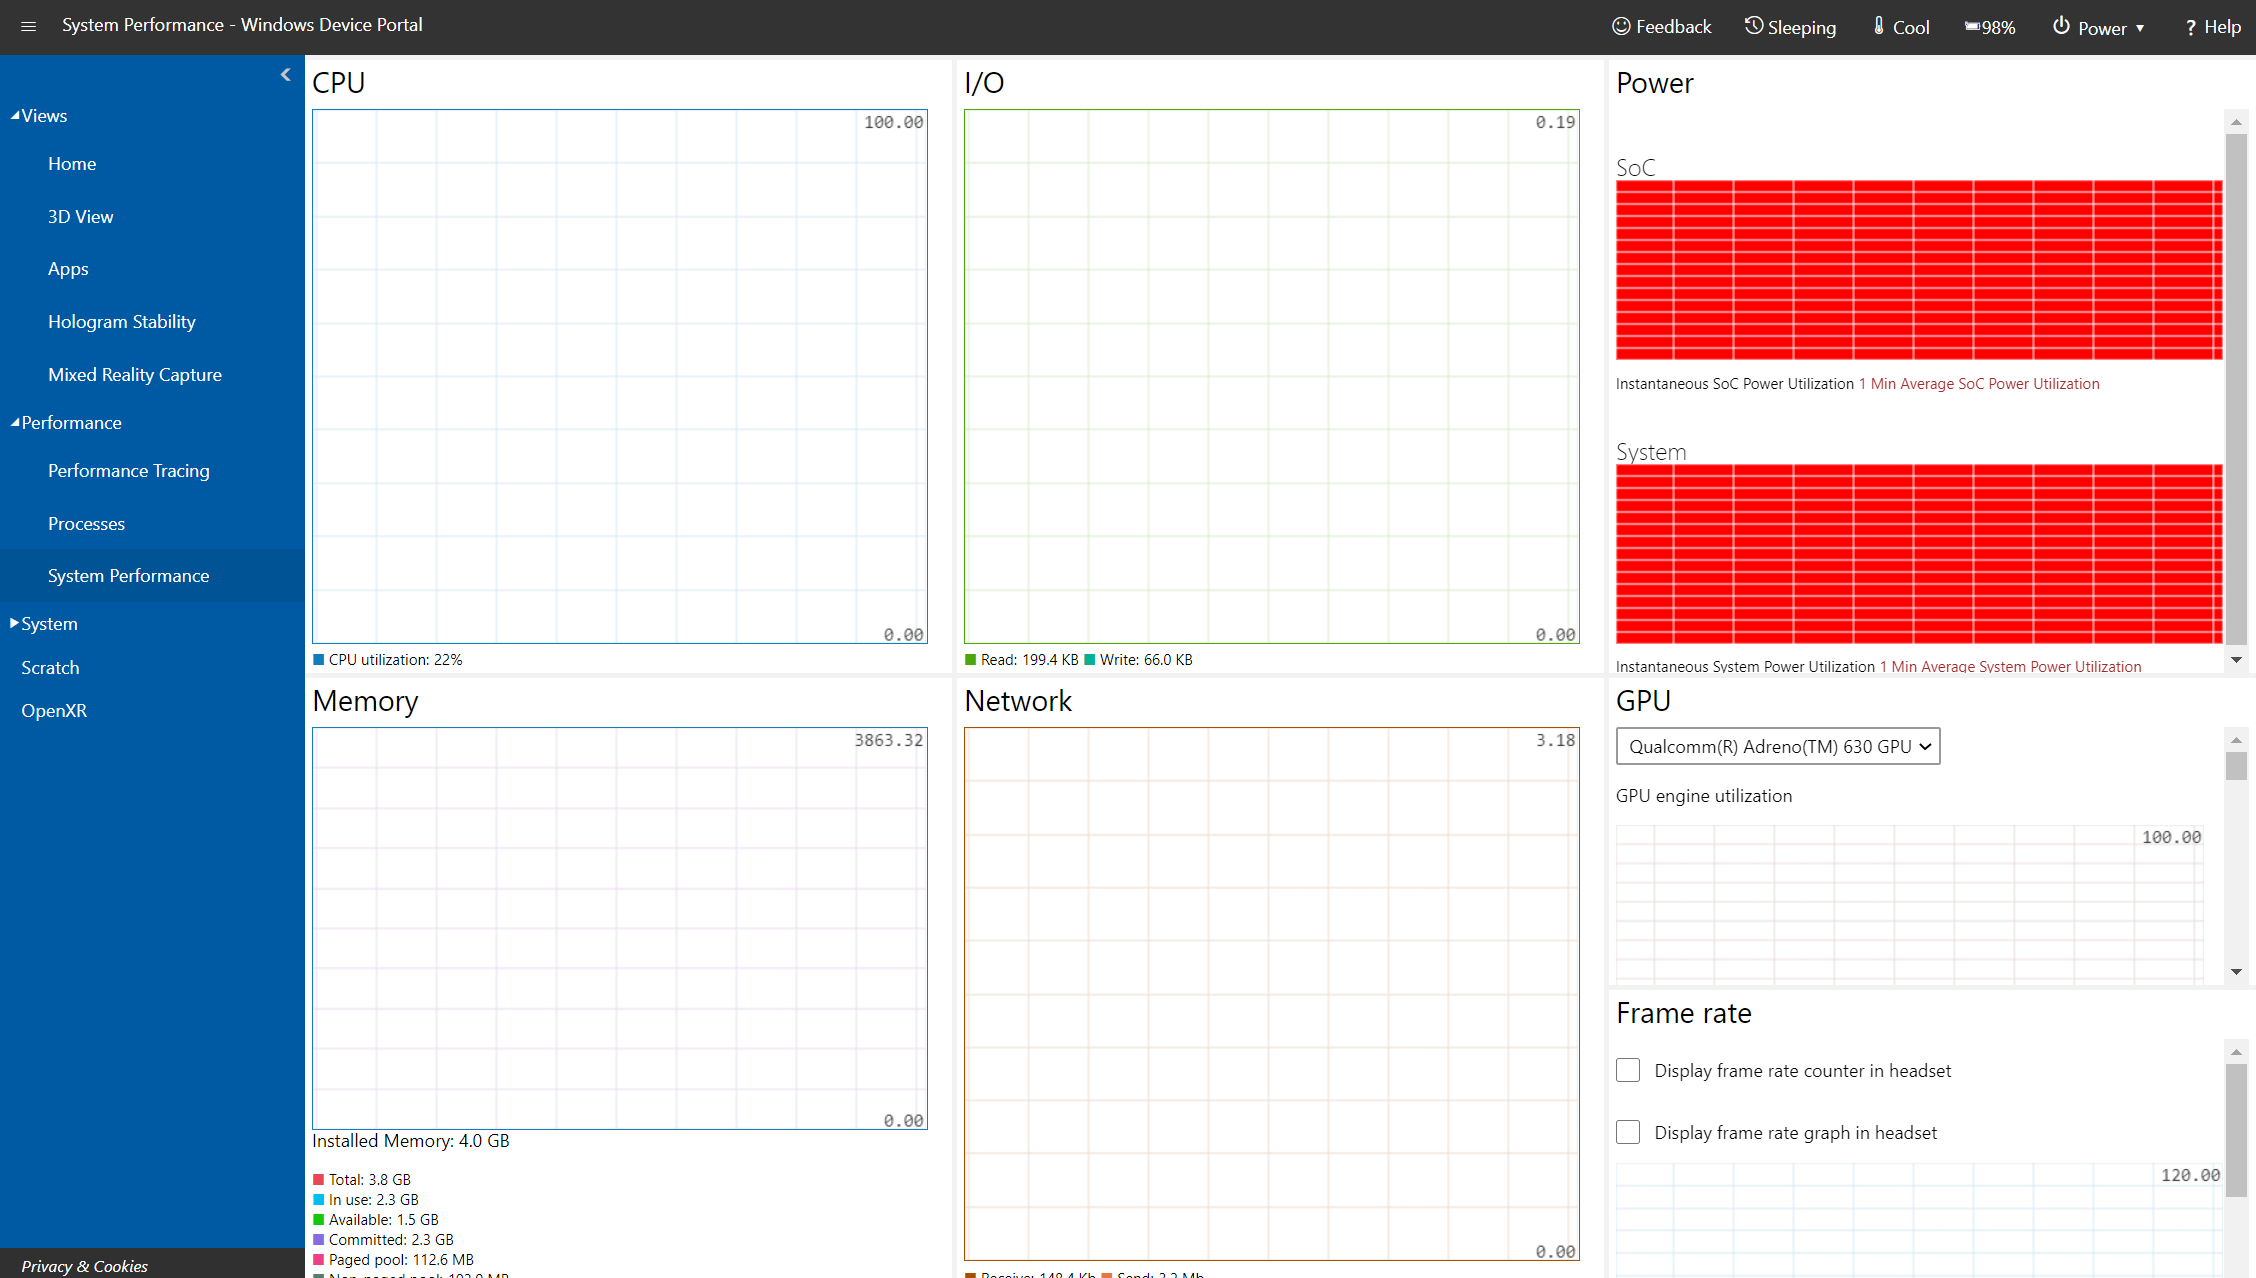Navigate to Hologram Stability view
Viewport: 2256px width, 1278px height.
click(121, 321)
